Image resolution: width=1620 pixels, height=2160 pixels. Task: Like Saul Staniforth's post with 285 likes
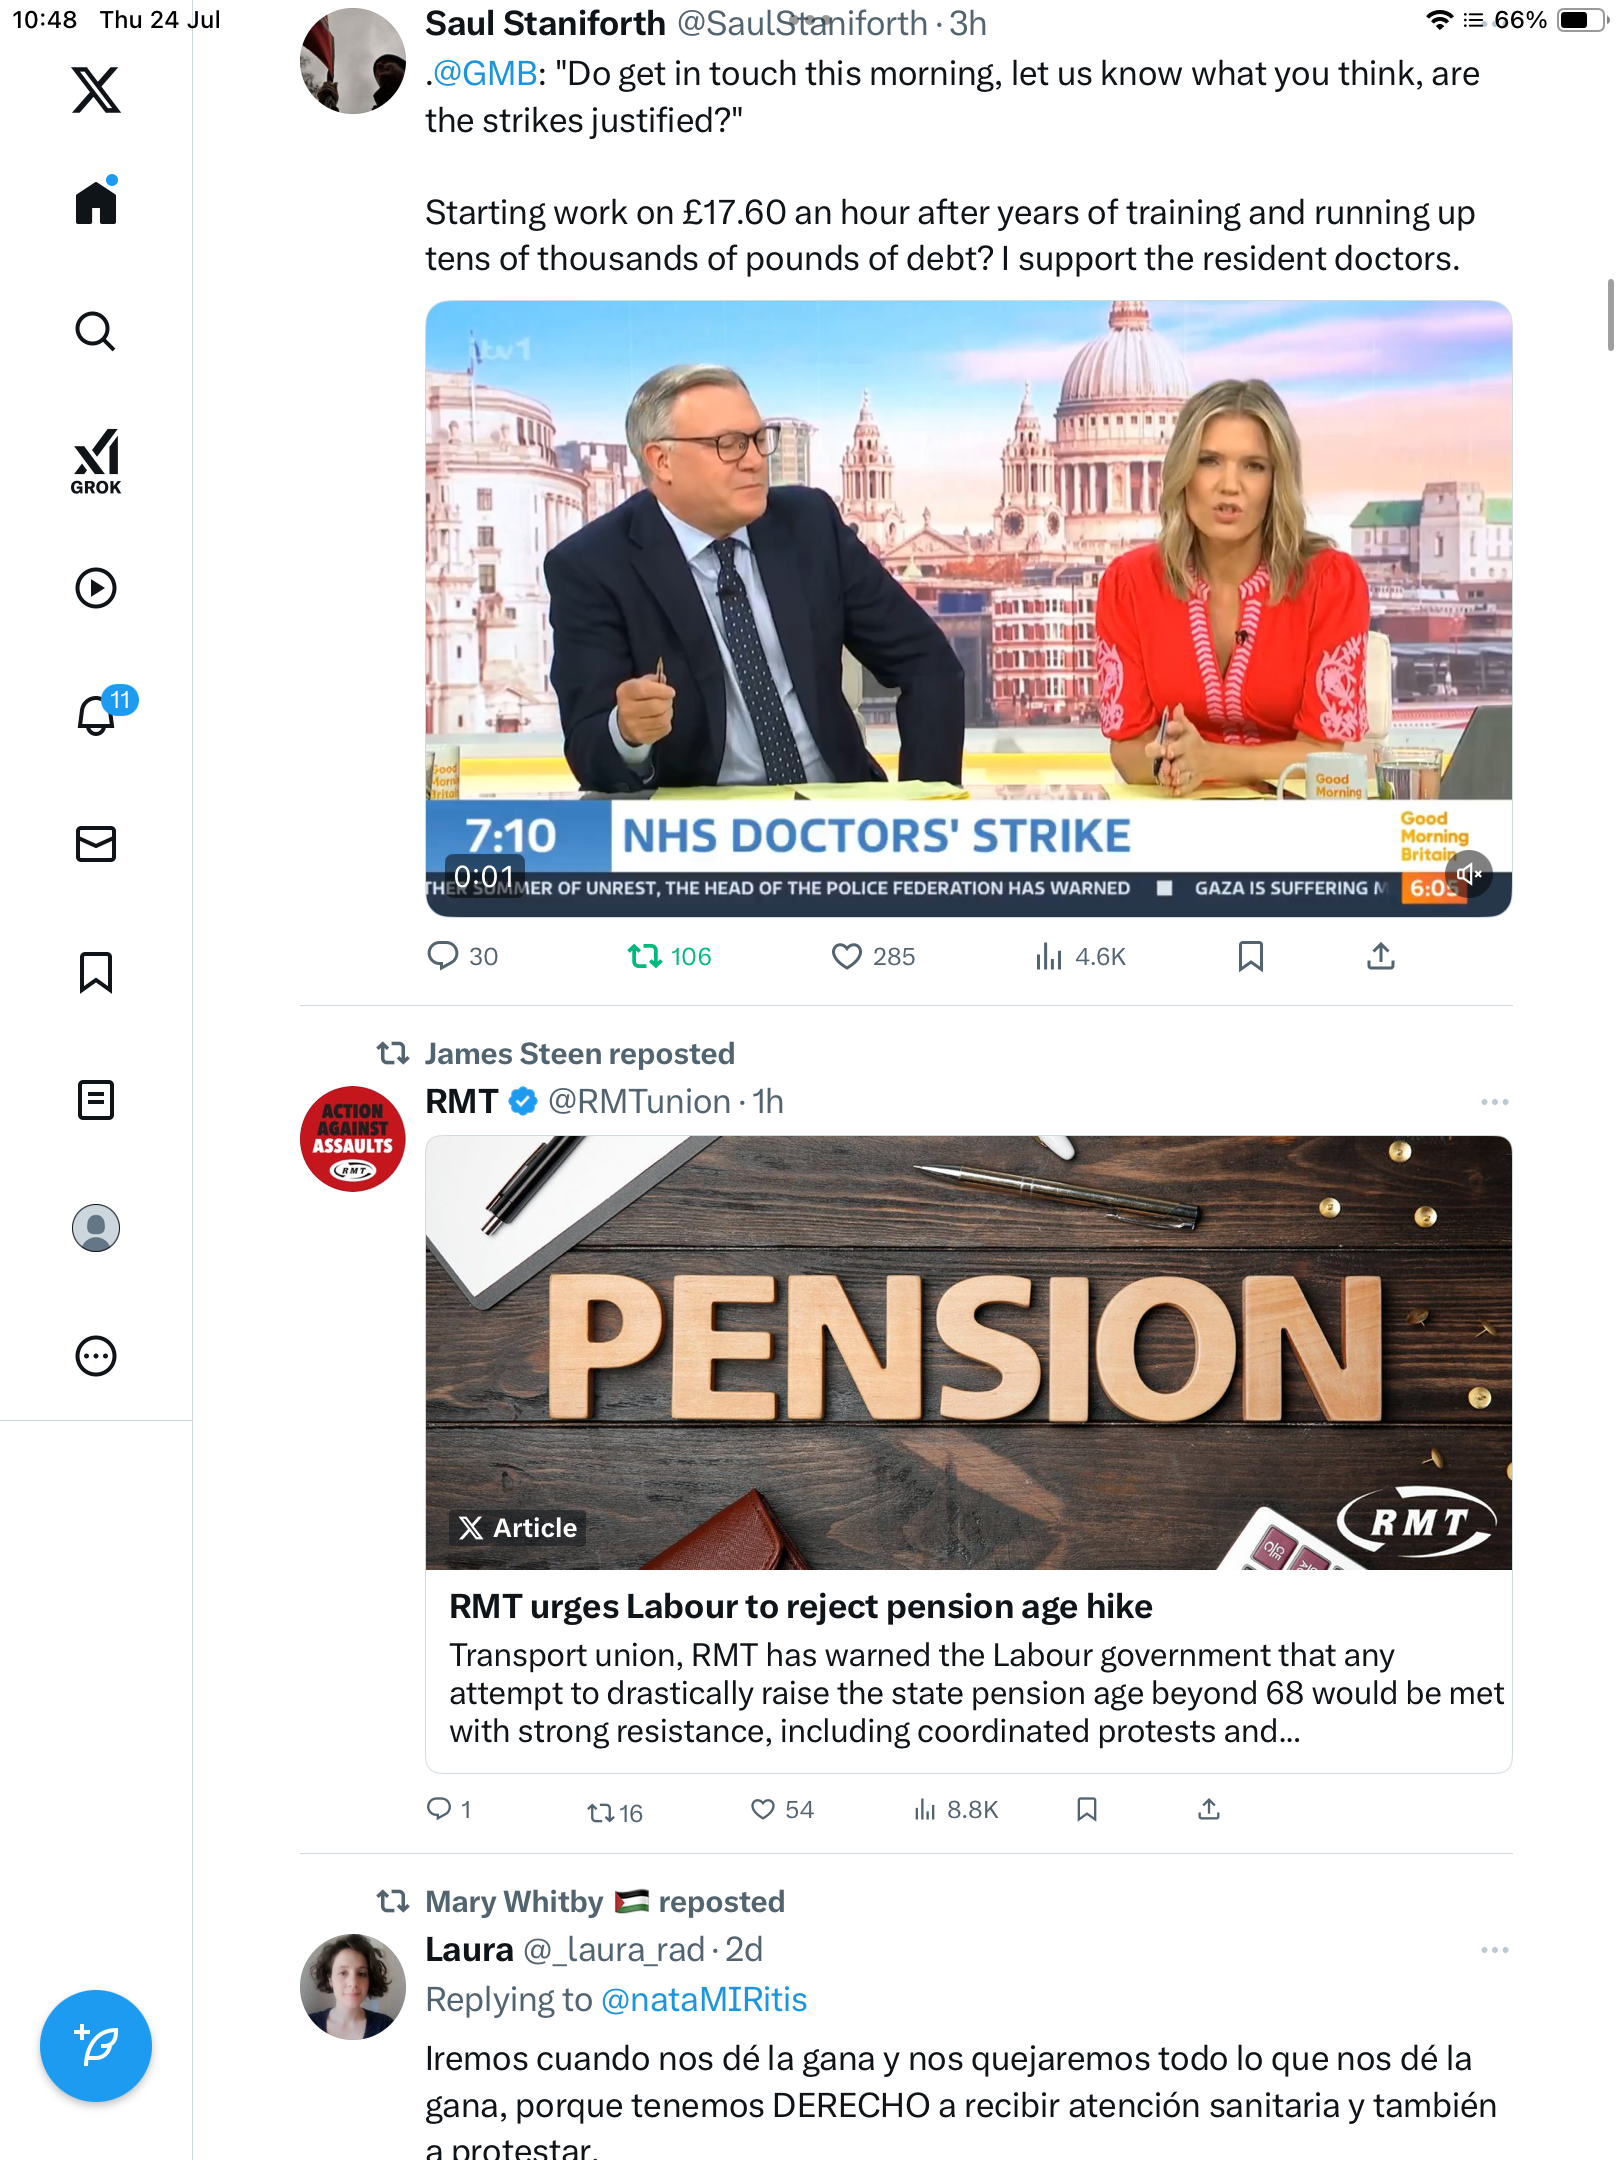[873, 957]
